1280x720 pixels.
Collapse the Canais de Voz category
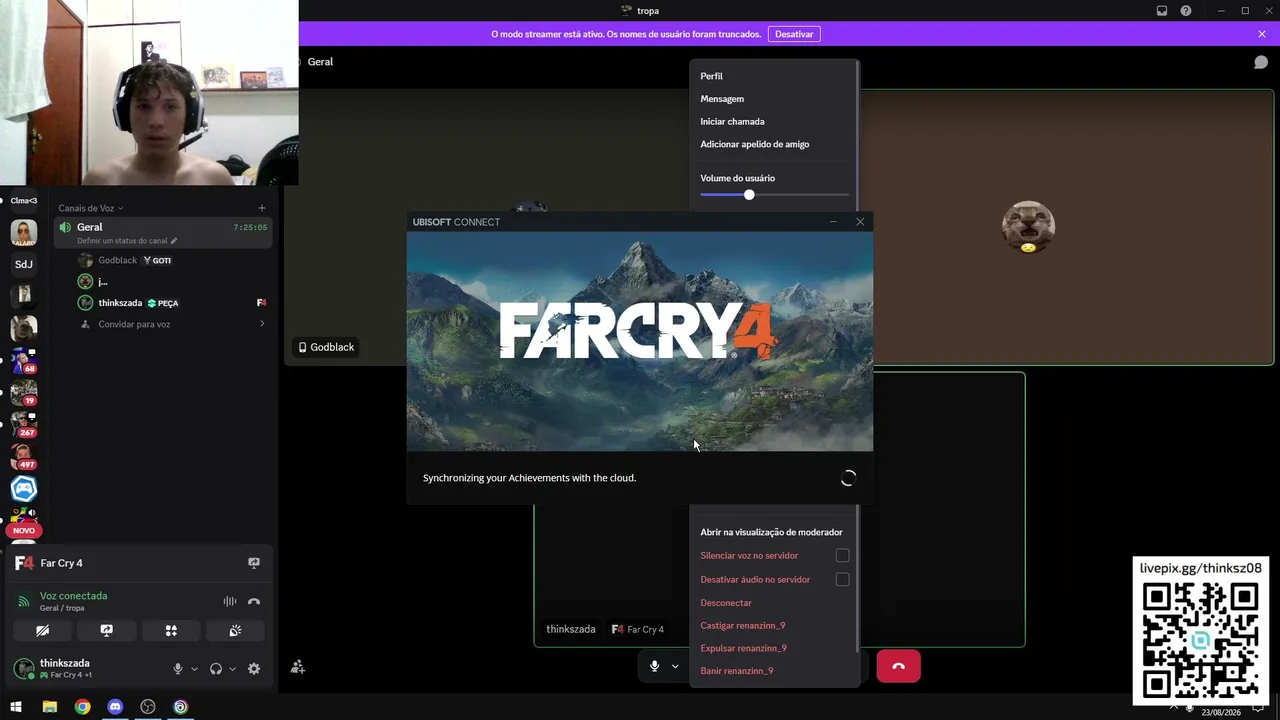(x=91, y=208)
